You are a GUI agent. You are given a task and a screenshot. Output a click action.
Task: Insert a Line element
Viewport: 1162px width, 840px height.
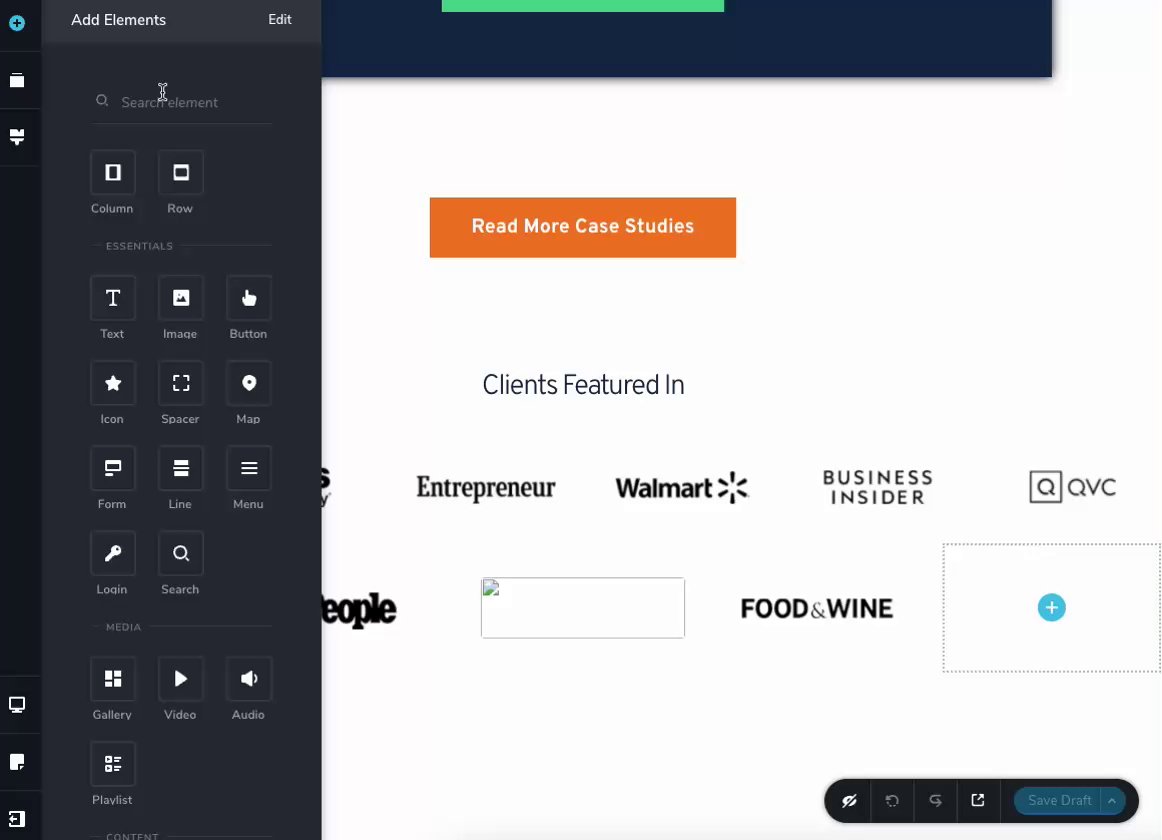coord(181,469)
